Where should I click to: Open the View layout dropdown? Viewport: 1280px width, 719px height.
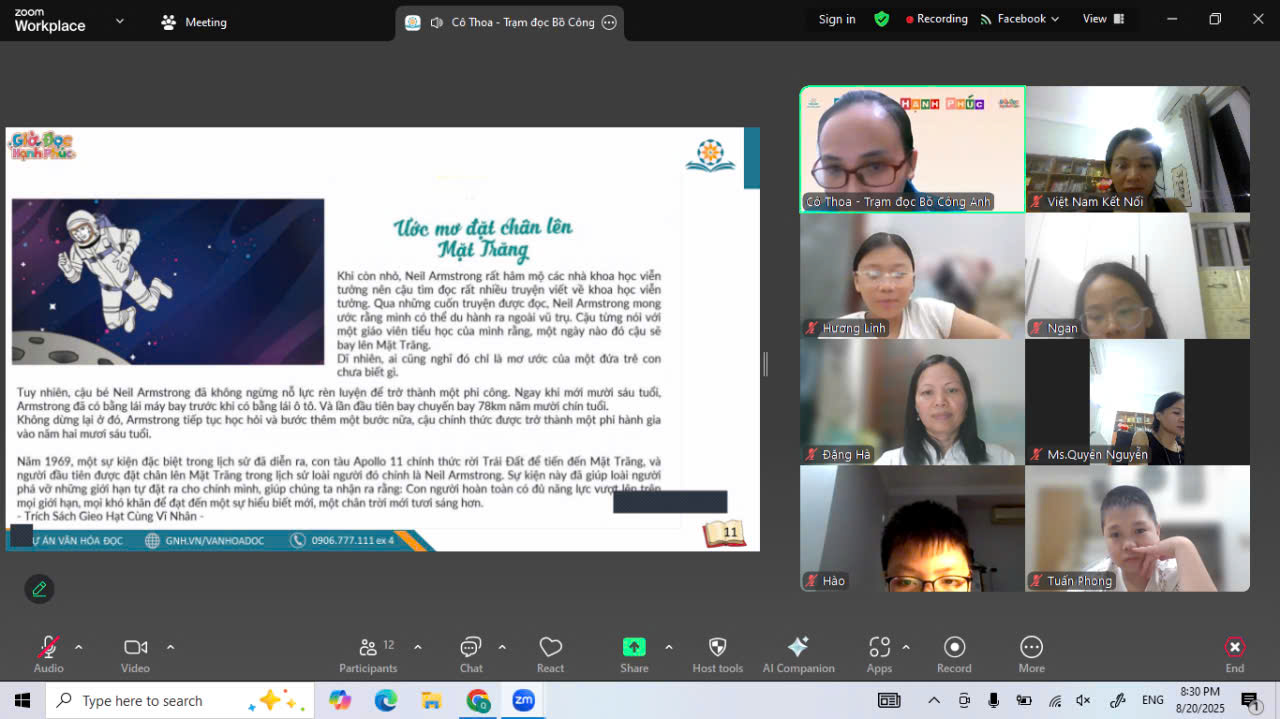1103,19
